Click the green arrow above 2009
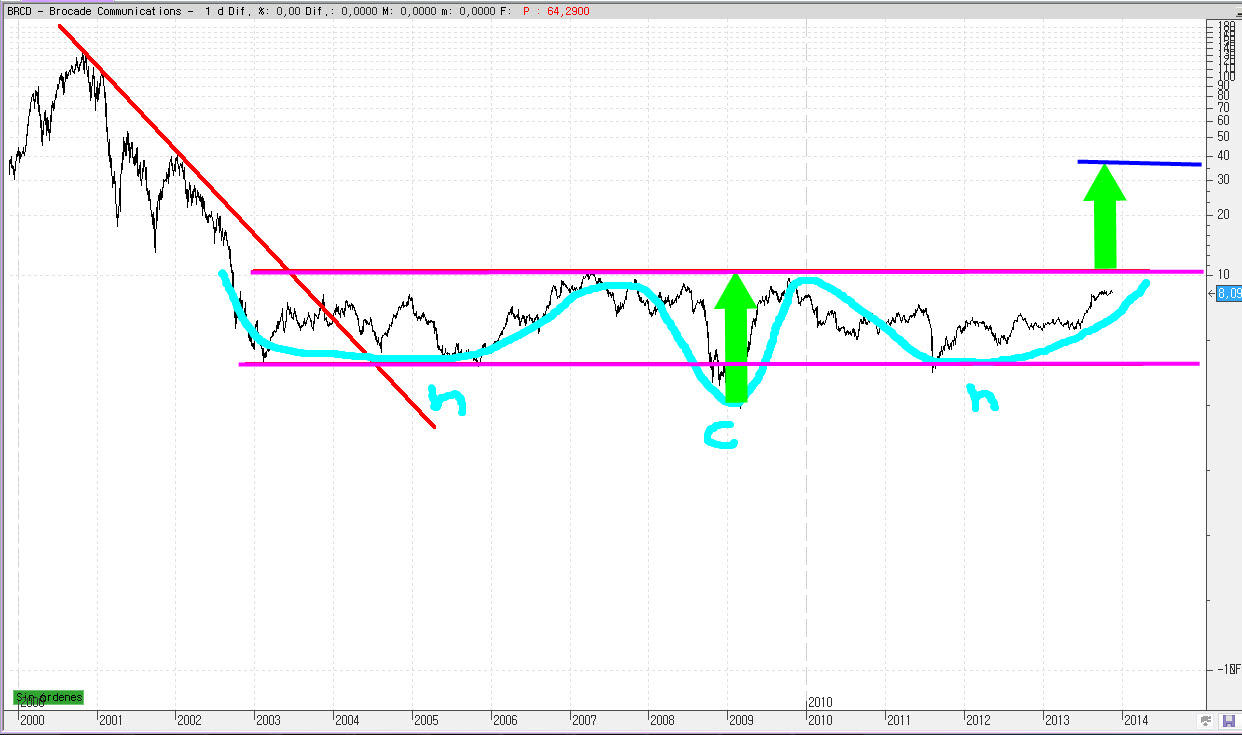The width and height of the screenshot is (1242, 735). click(736, 340)
